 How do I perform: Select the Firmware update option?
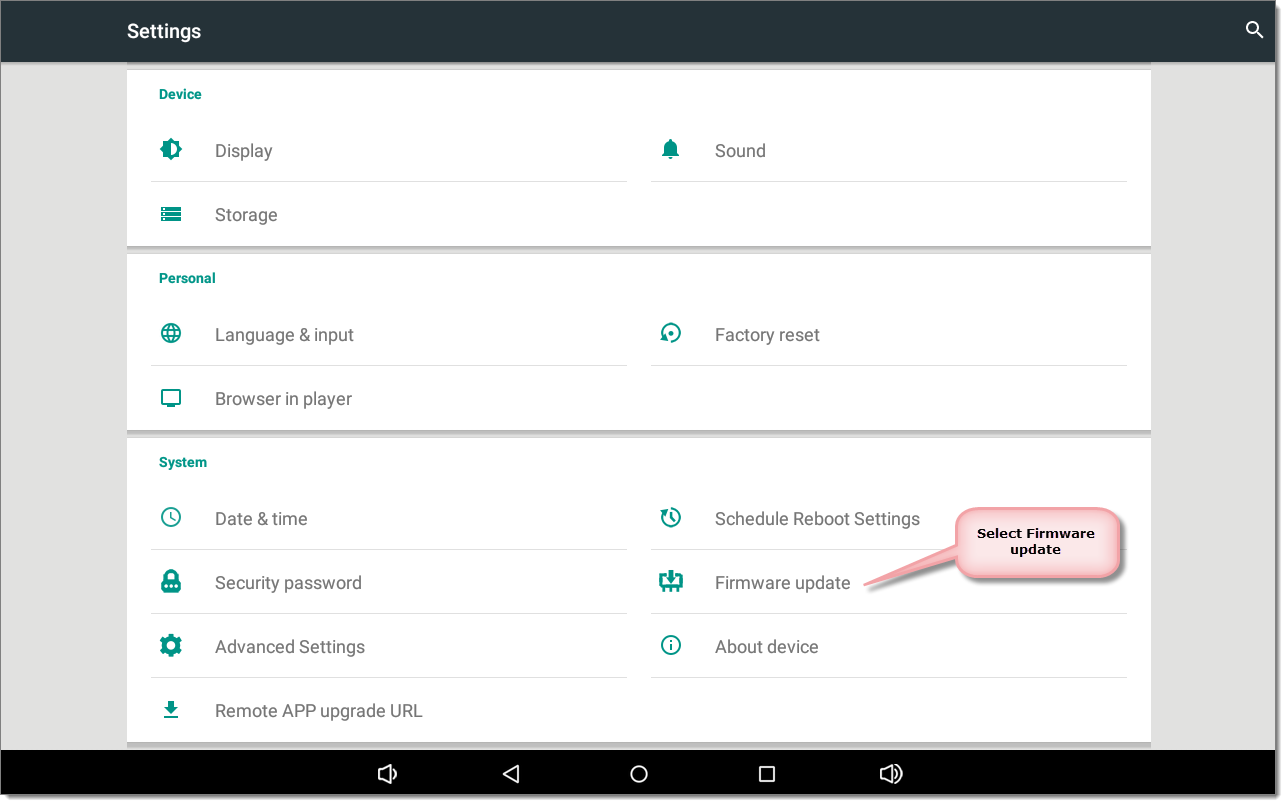pos(782,583)
